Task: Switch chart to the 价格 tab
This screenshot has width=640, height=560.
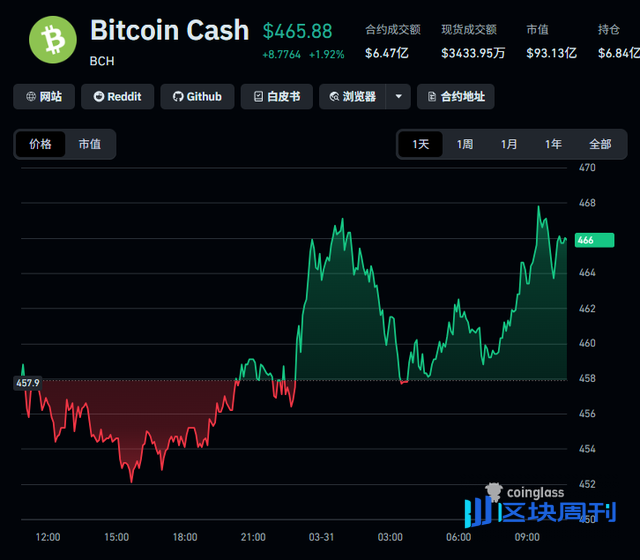Action: (40, 144)
